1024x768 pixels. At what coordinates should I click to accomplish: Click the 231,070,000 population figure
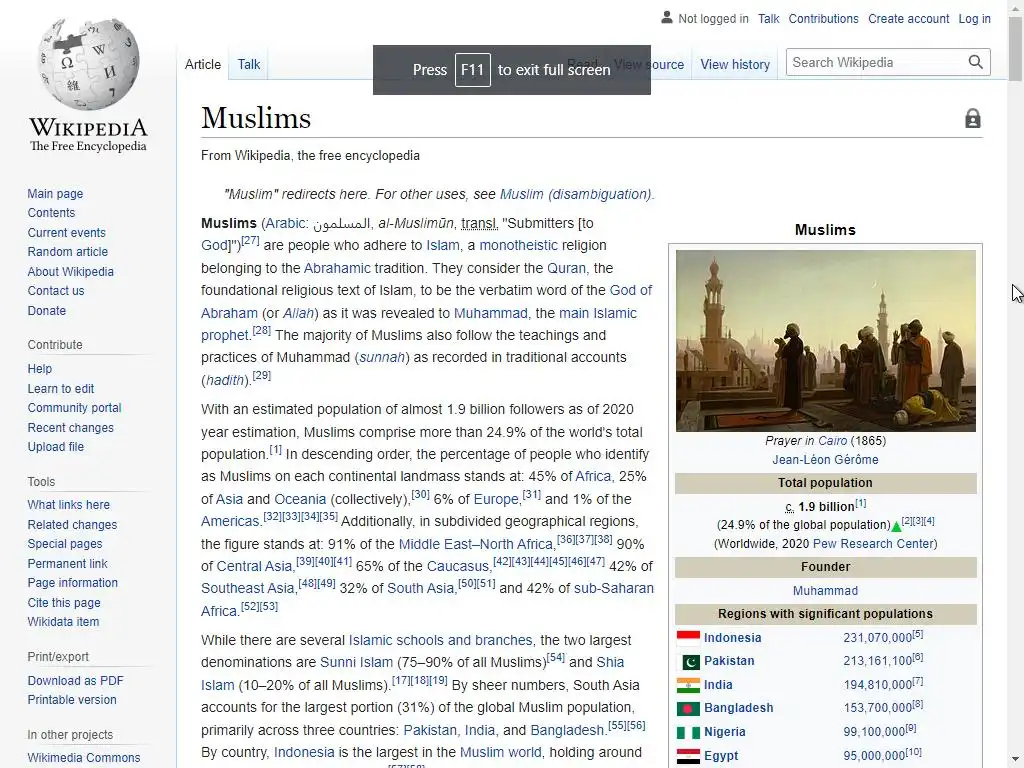coord(877,638)
